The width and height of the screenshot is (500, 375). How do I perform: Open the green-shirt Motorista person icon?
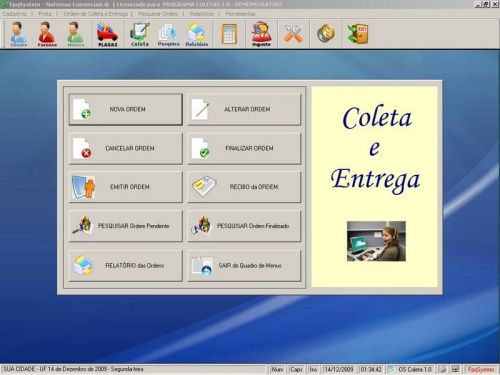[x=75, y=34]
